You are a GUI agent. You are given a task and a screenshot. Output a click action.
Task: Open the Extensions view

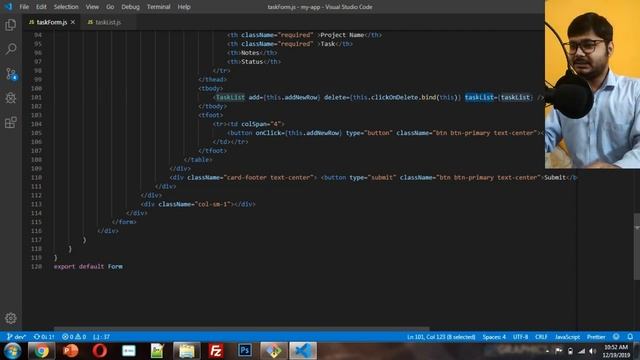(x=11, y=122)
